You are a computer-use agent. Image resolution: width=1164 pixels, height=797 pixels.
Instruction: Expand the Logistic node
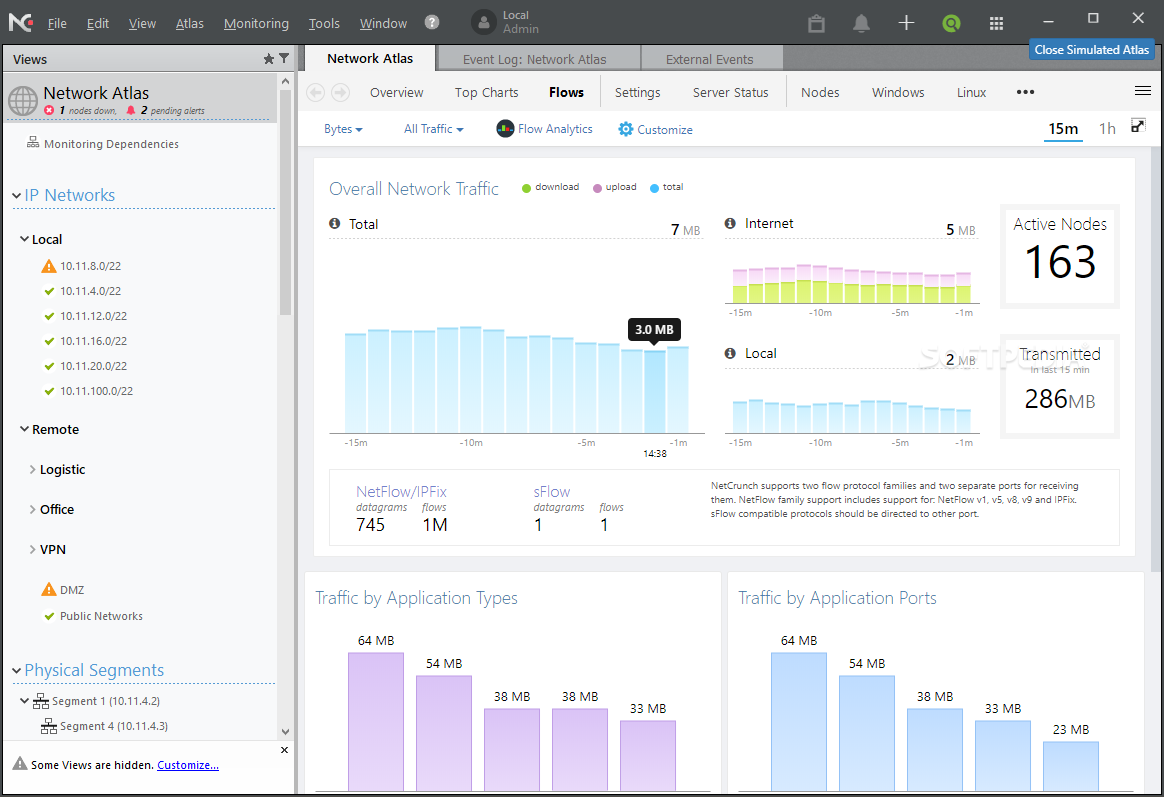click(33, 469)
